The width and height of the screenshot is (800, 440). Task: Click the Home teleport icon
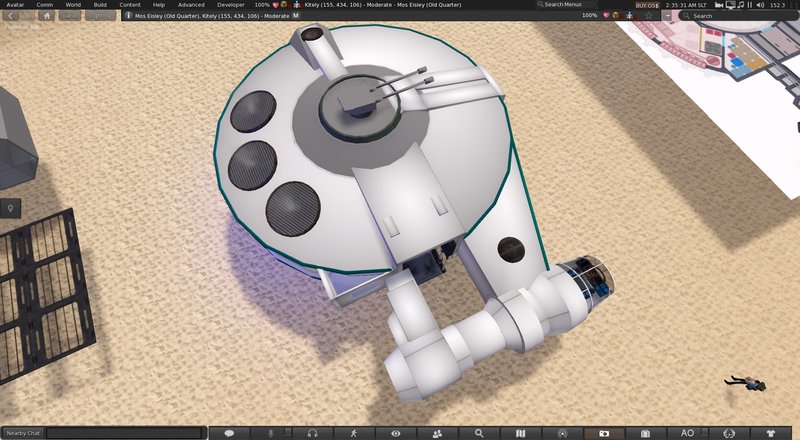[46, 16]
